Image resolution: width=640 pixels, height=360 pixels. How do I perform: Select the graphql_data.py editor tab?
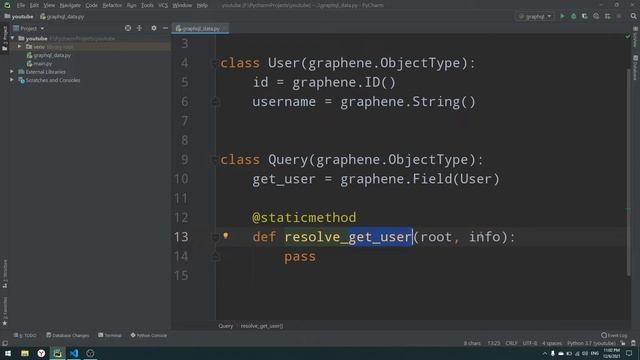200,29
